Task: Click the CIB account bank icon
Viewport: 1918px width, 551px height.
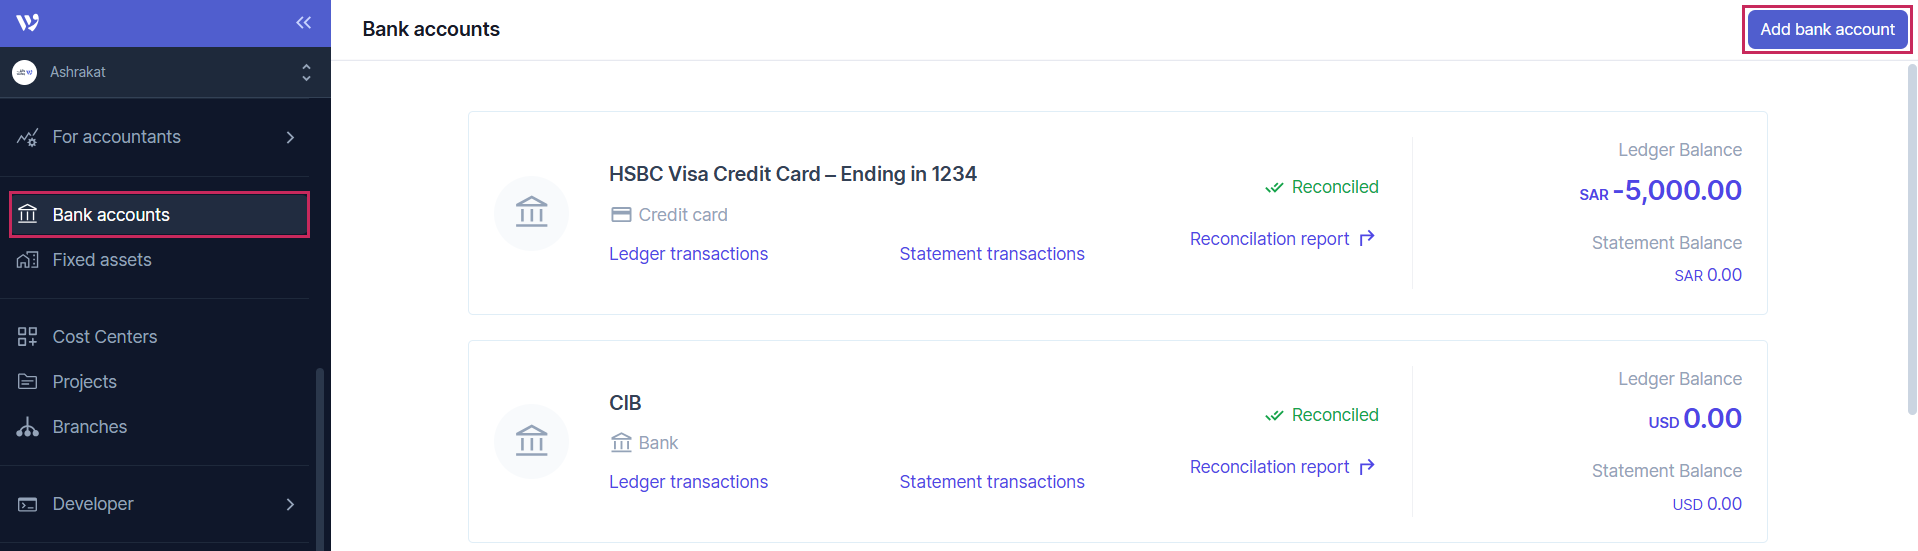Action: coord(531,441)
